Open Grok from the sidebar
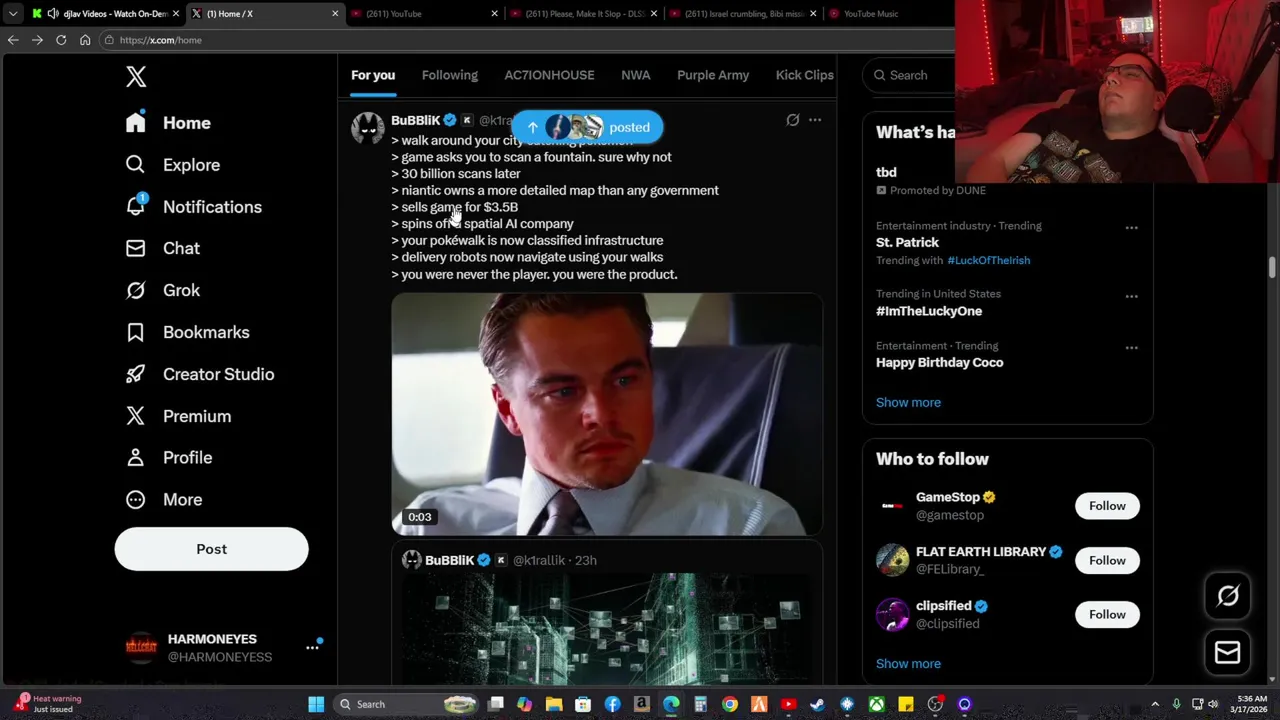The height and width of the screenshot is (720, 1280). pyautogui.click(x=162, y=290)
